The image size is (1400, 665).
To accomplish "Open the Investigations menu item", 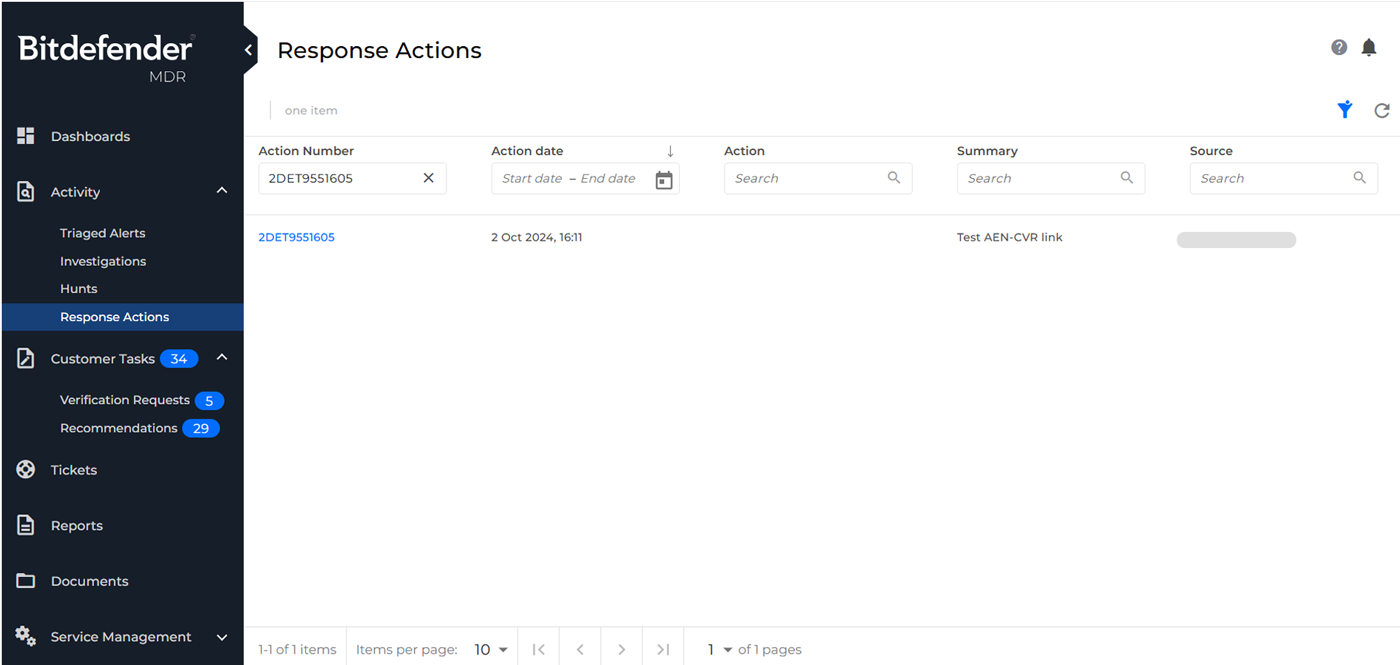I will [104, 261].
